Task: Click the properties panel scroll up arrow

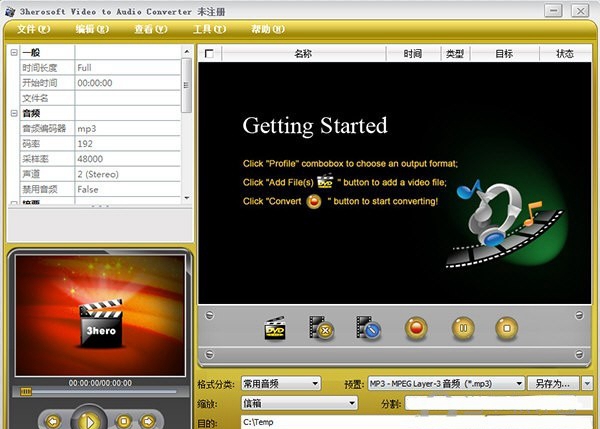Action: 186,51
